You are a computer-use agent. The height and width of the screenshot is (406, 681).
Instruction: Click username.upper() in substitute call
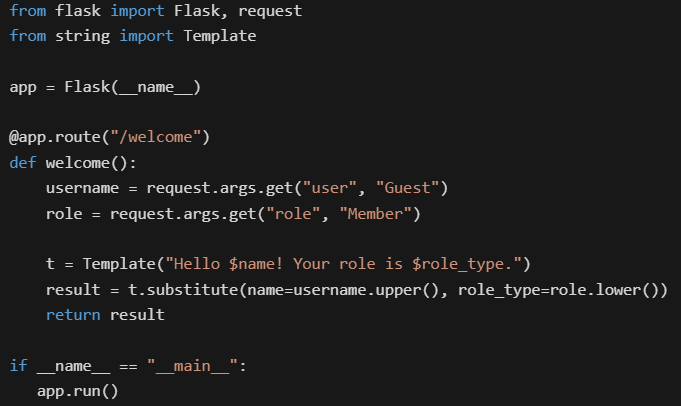point(366,290)
